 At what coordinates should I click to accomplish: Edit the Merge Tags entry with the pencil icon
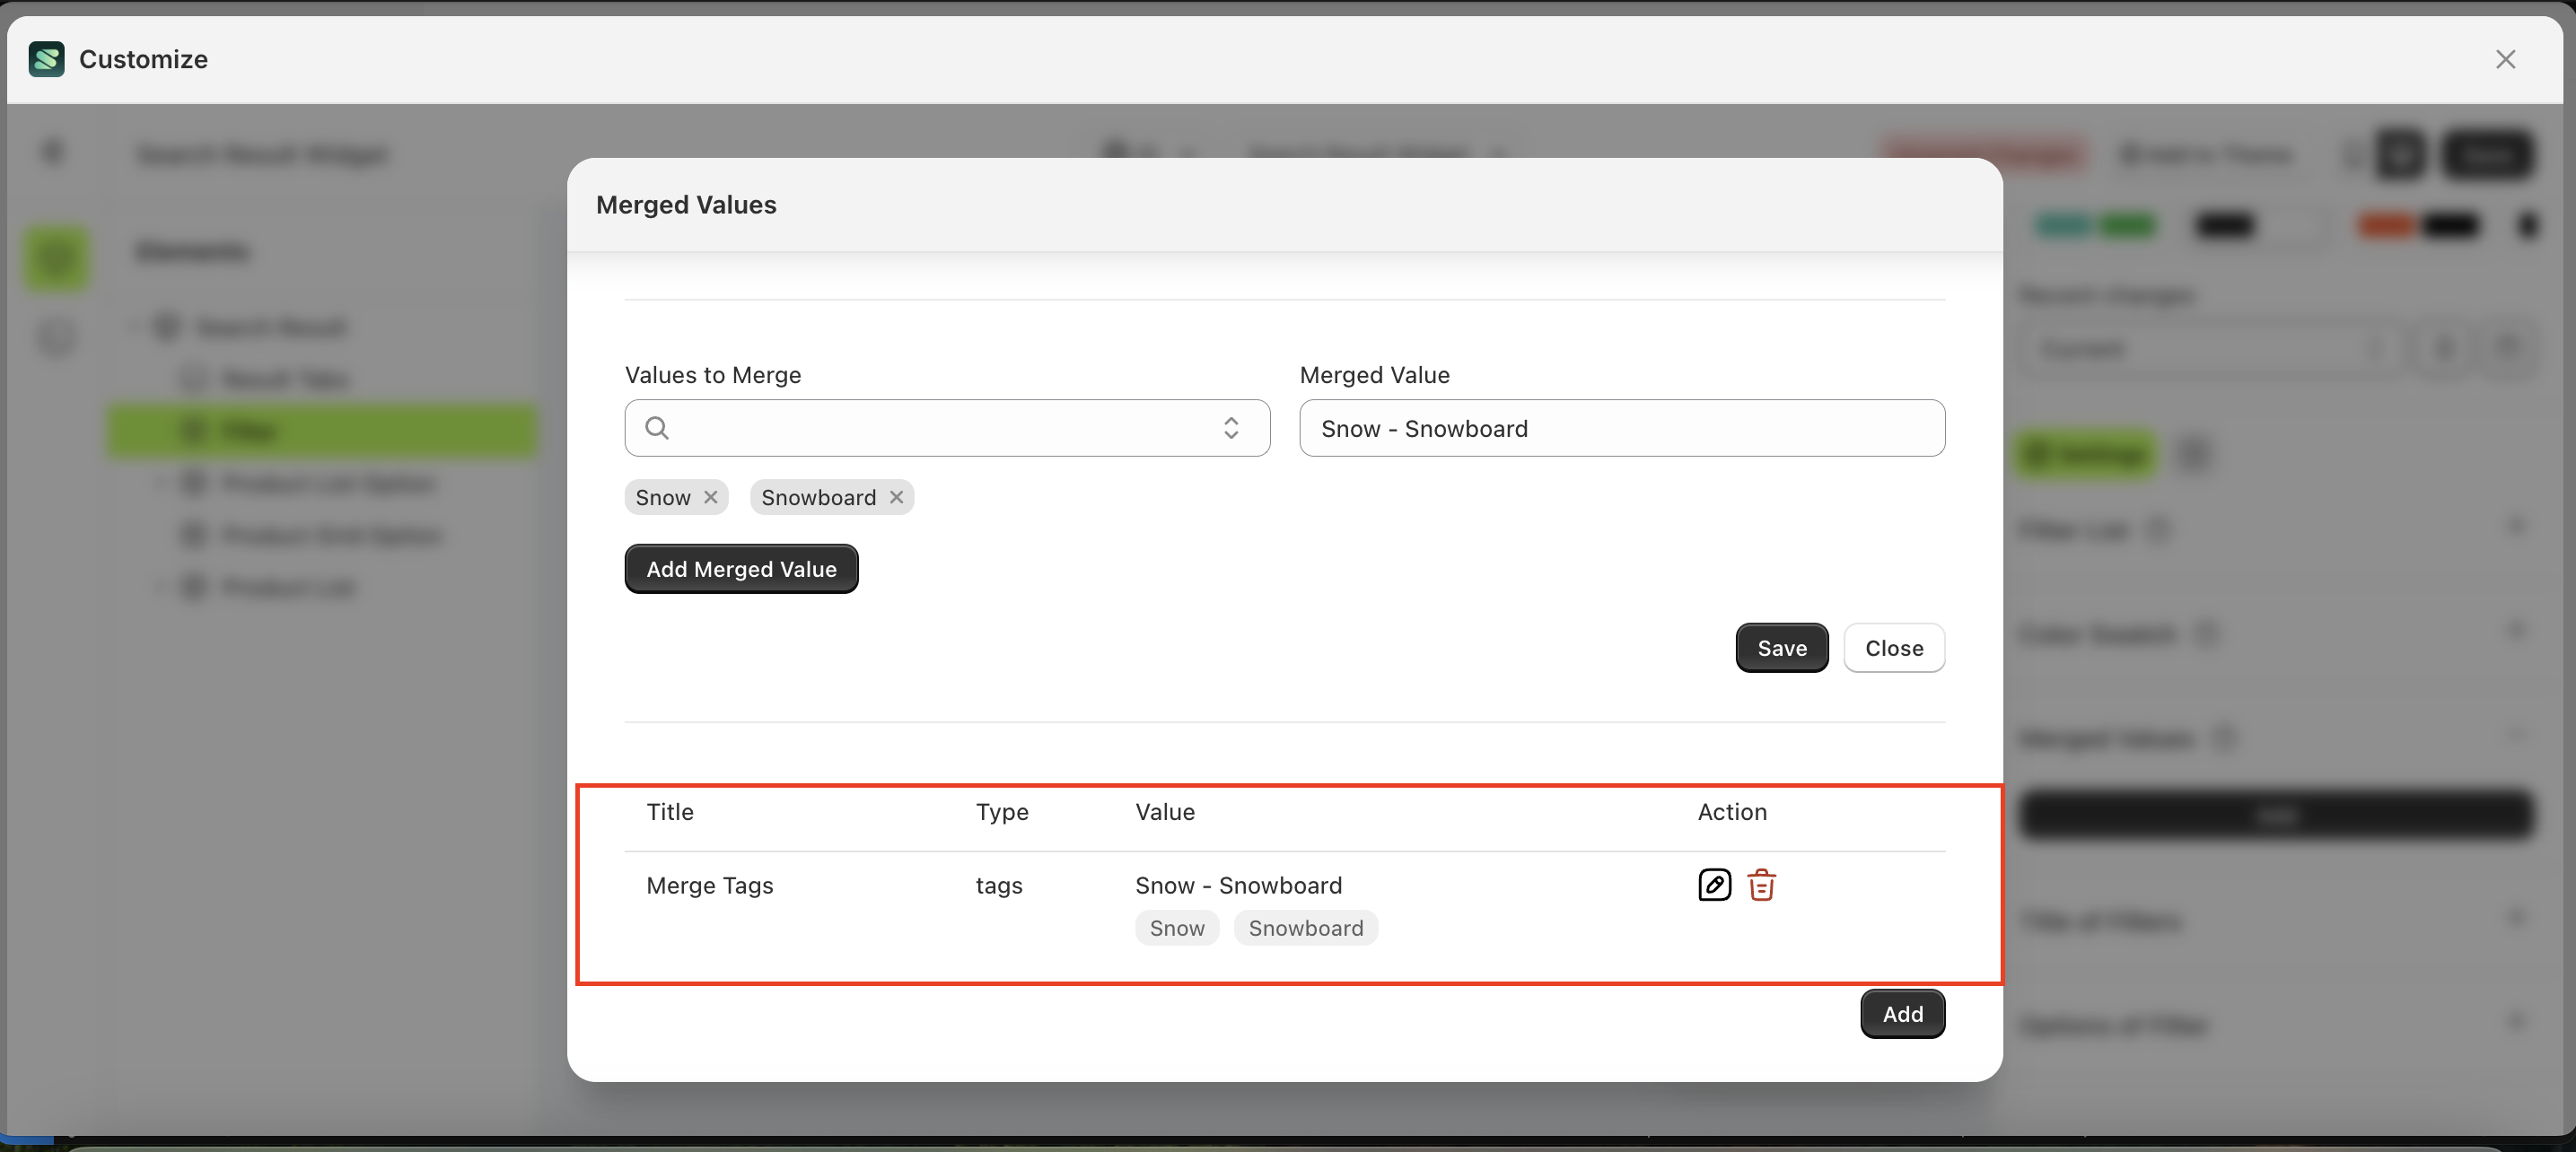(1714, 885)
